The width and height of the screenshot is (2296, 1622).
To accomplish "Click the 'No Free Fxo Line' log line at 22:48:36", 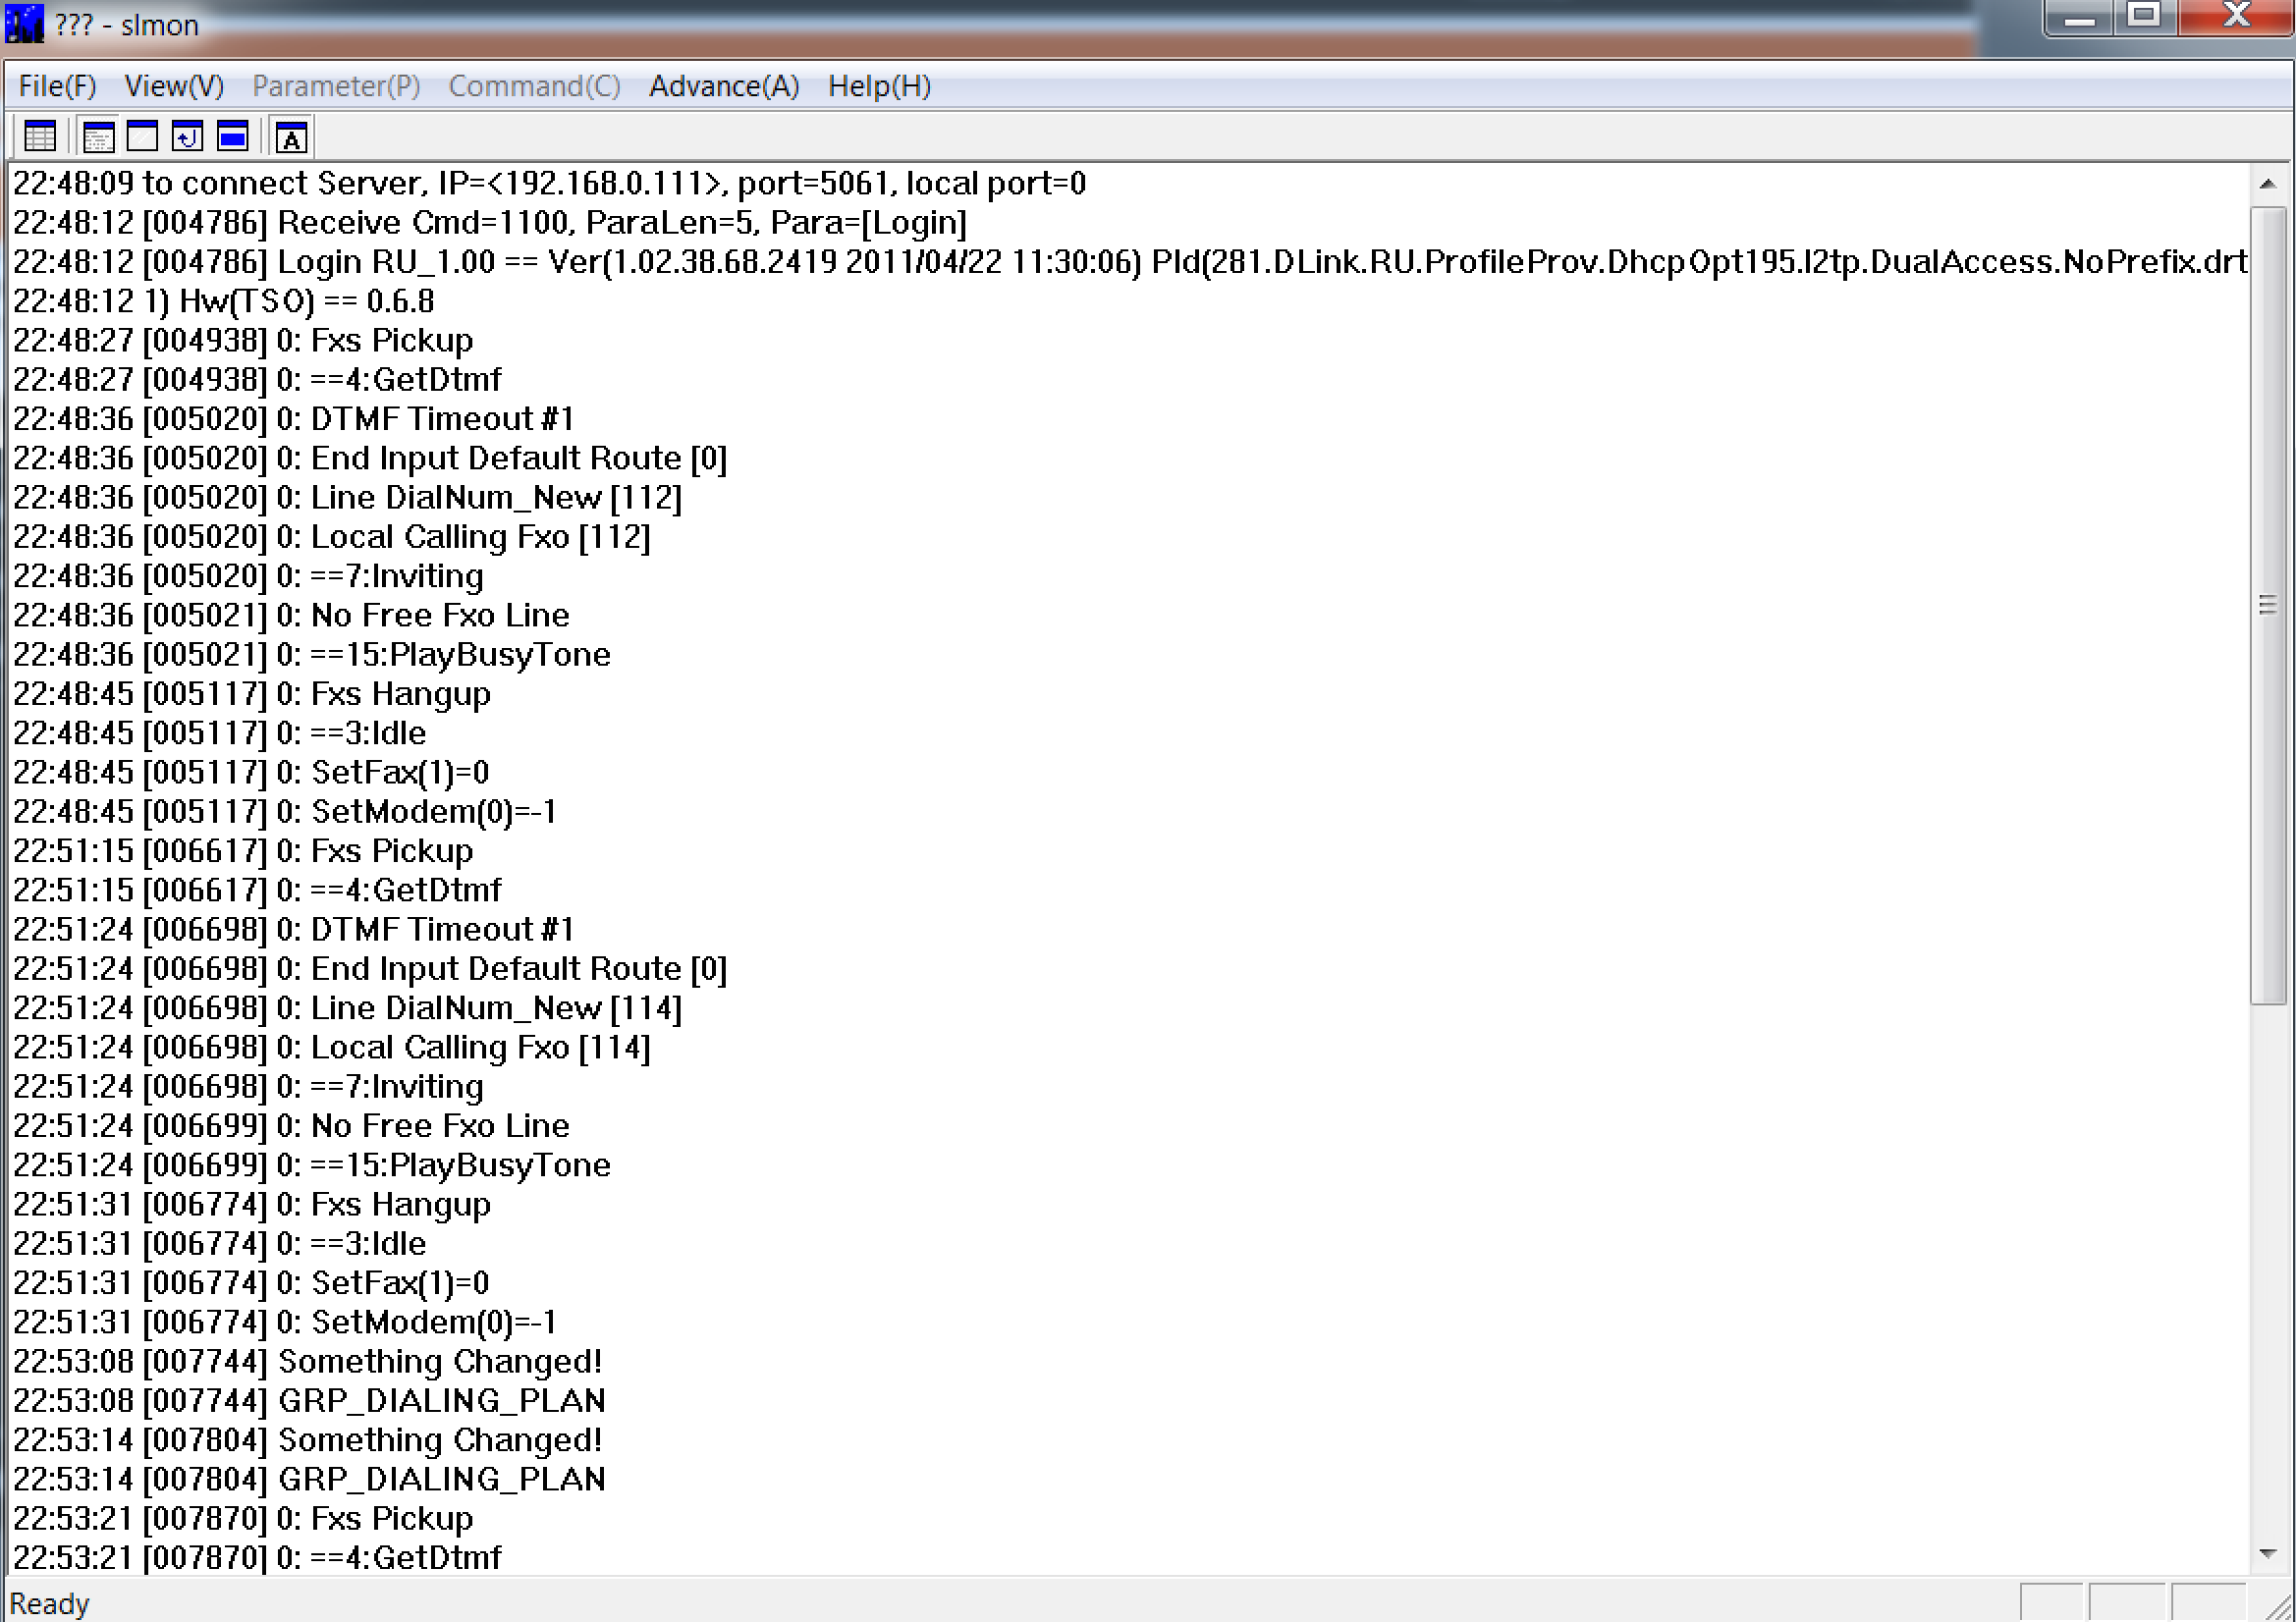I will pos(440,615).
